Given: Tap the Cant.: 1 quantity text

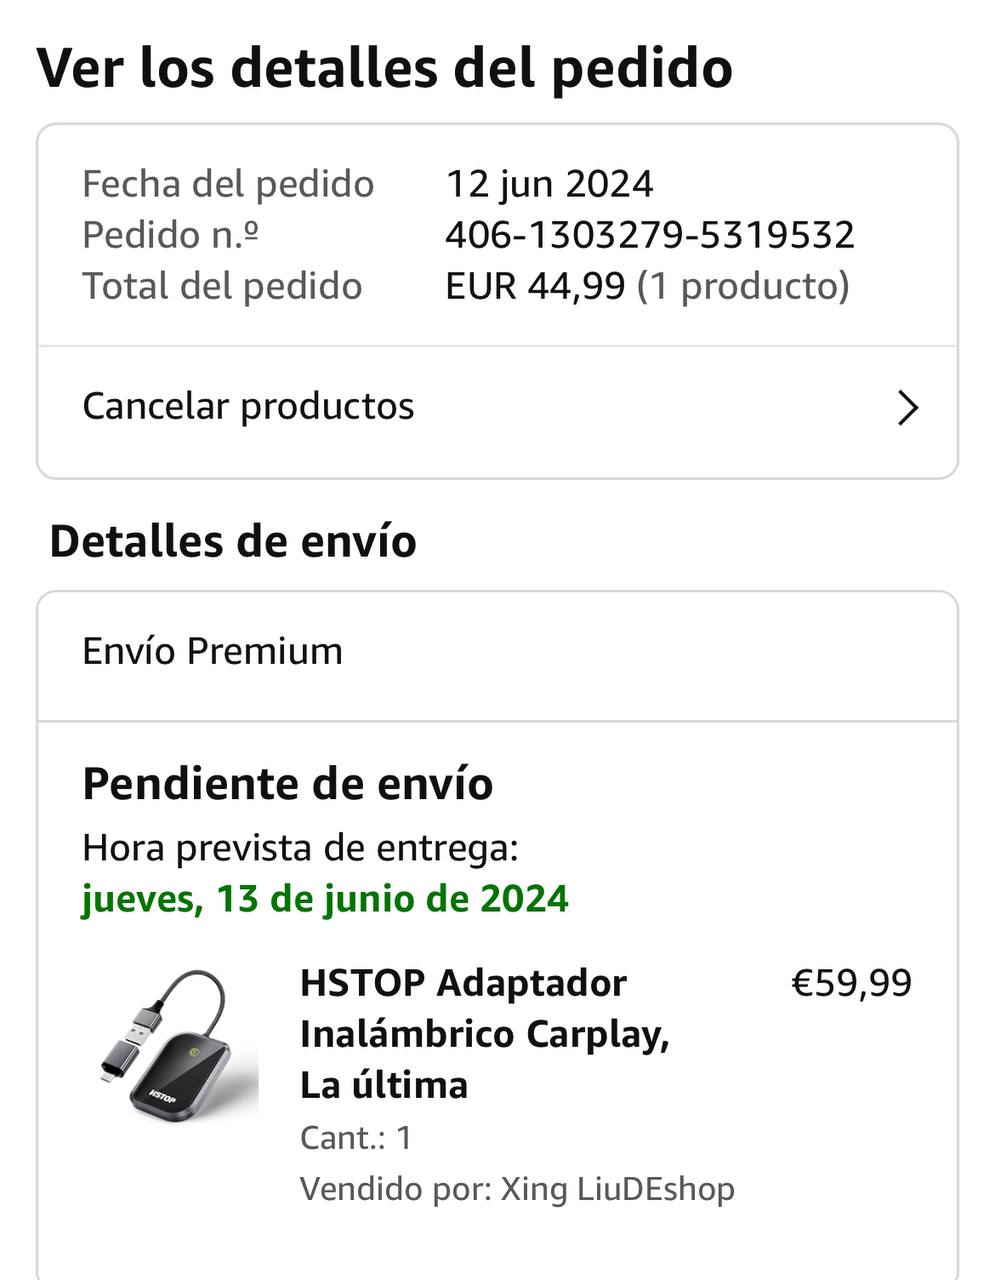Looking at the screenshot, I should point(356,1138).
